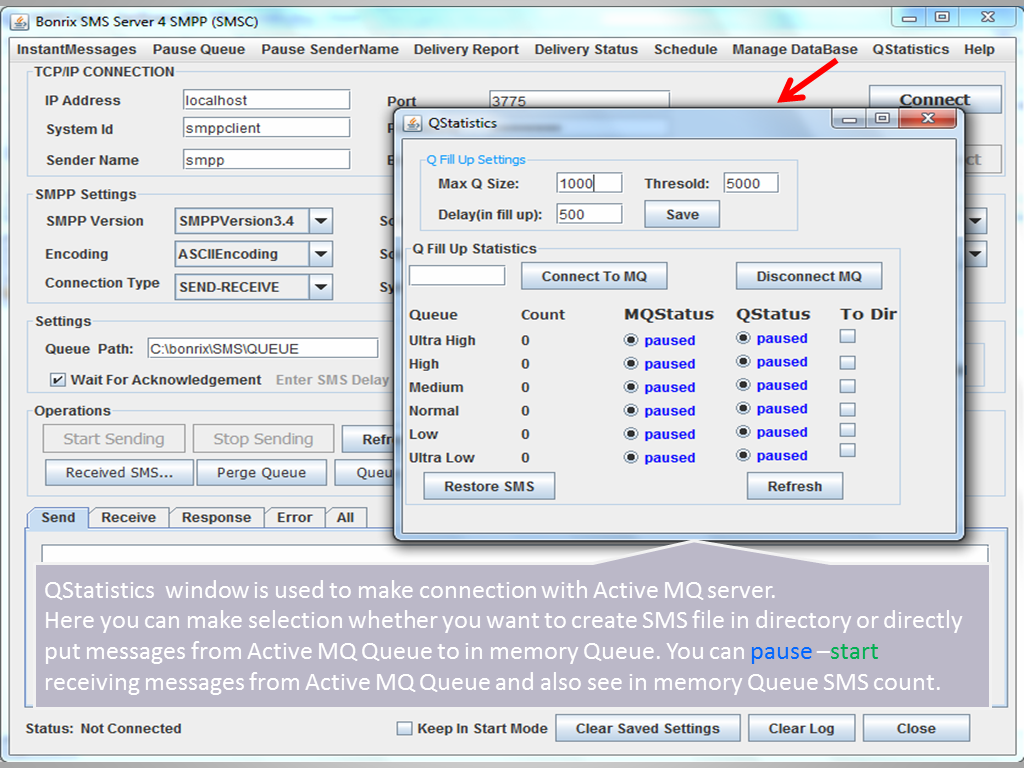Switch to the All tab
The height and width of the screenshot is (768, 1024).
345,517
